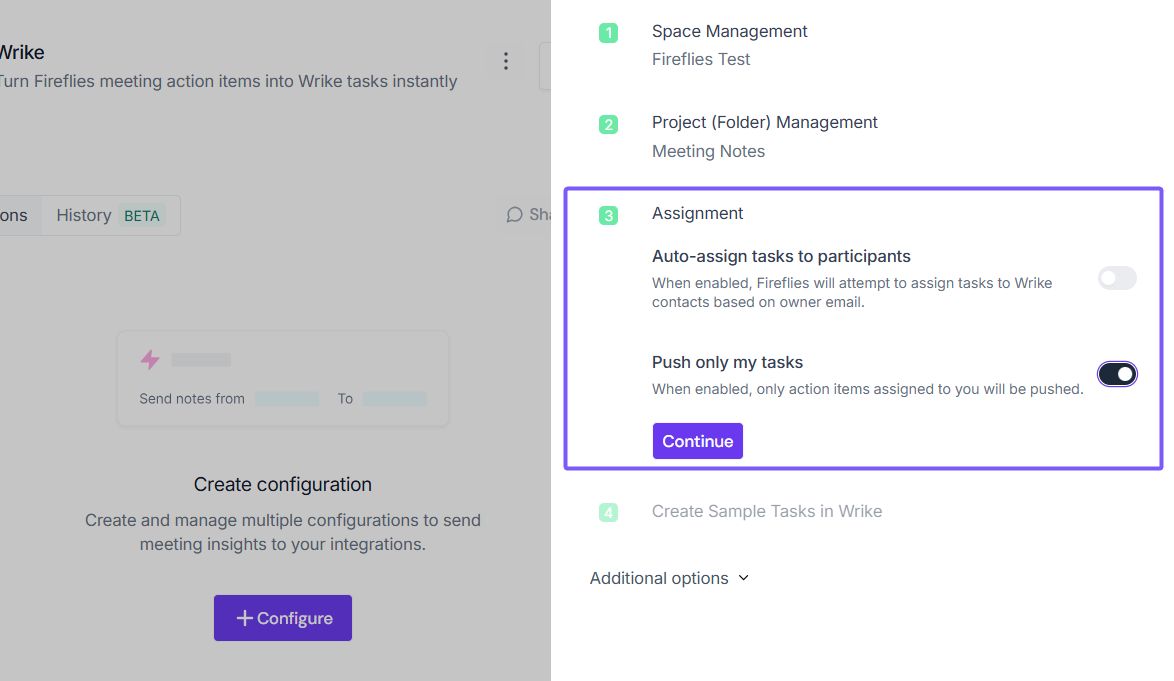Open the three-dot more options menu
The height and width of the screenshot is (681, 1174).
pyautogui.click(x=506, y=61)
